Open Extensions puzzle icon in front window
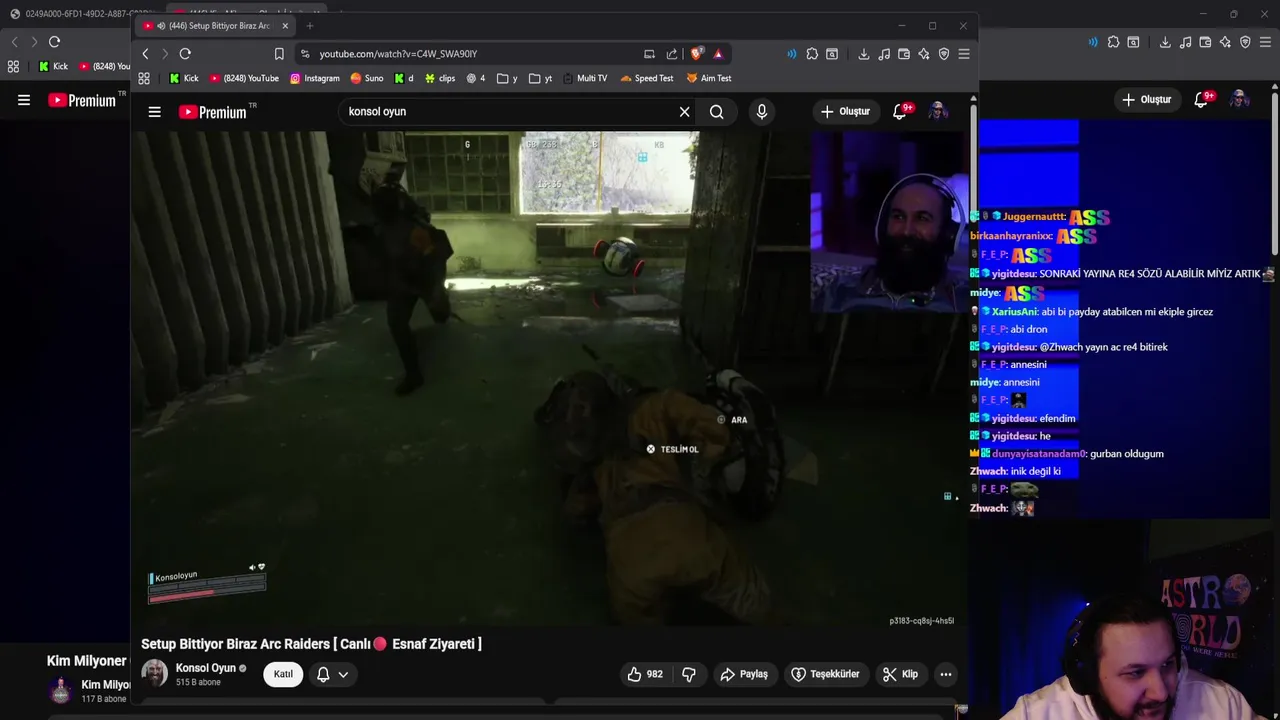1280x720 pixels. (812, 54)
